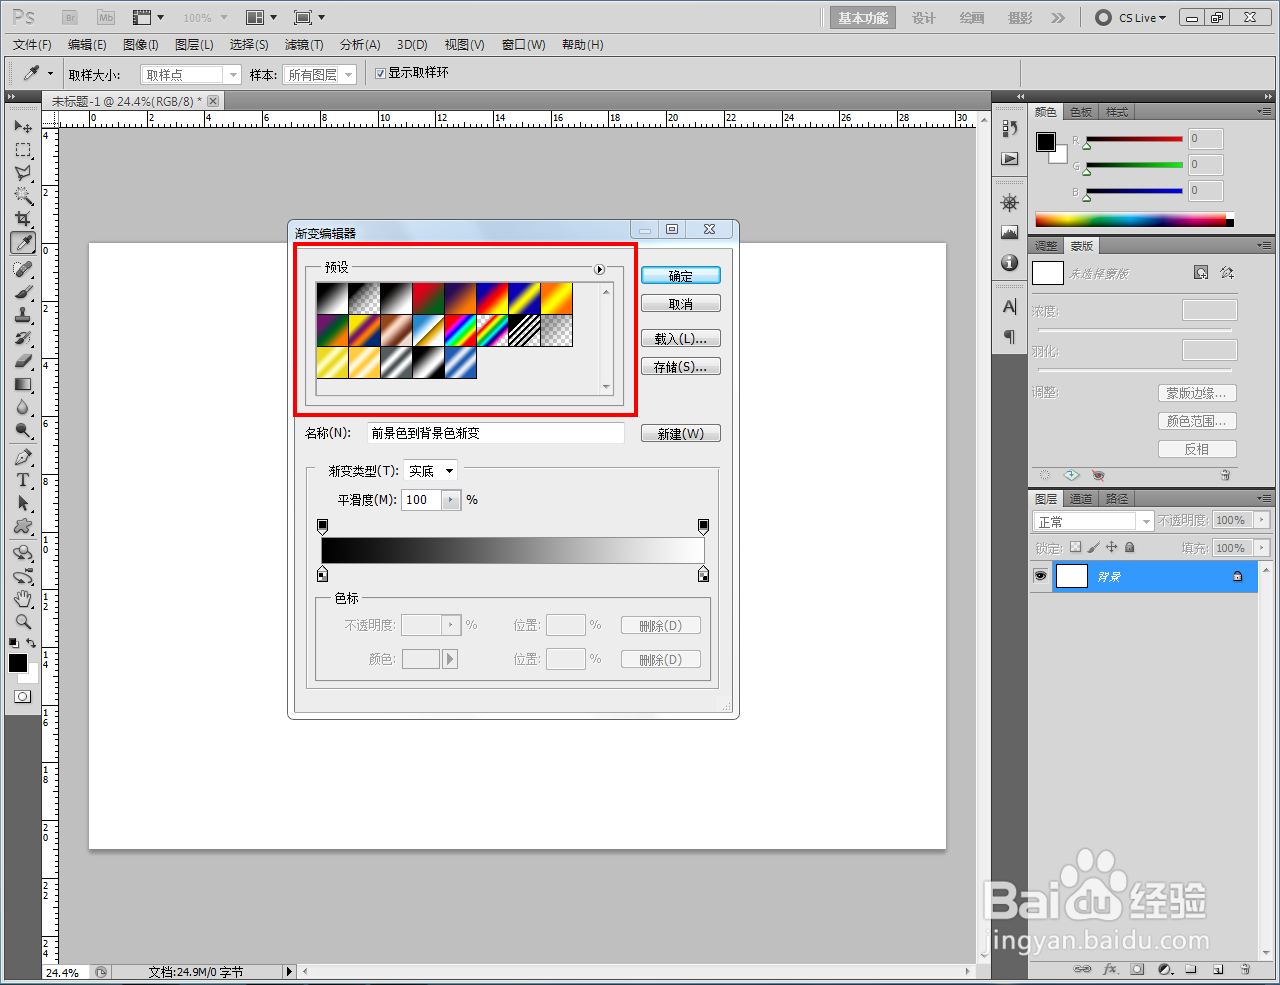Hide the 背景 layer visibility eye

1041,576
